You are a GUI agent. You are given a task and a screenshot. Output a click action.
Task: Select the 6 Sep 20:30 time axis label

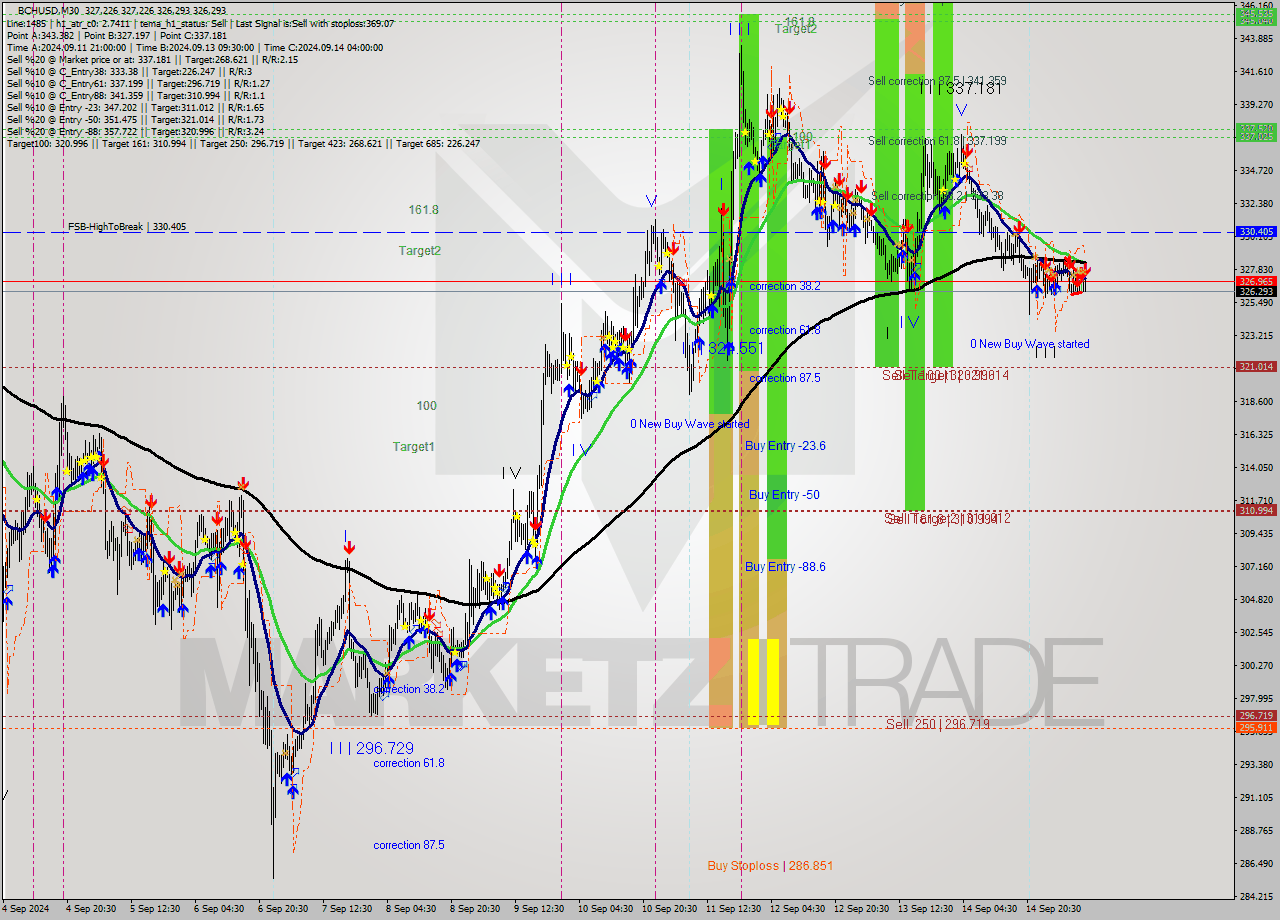point(281,909)
